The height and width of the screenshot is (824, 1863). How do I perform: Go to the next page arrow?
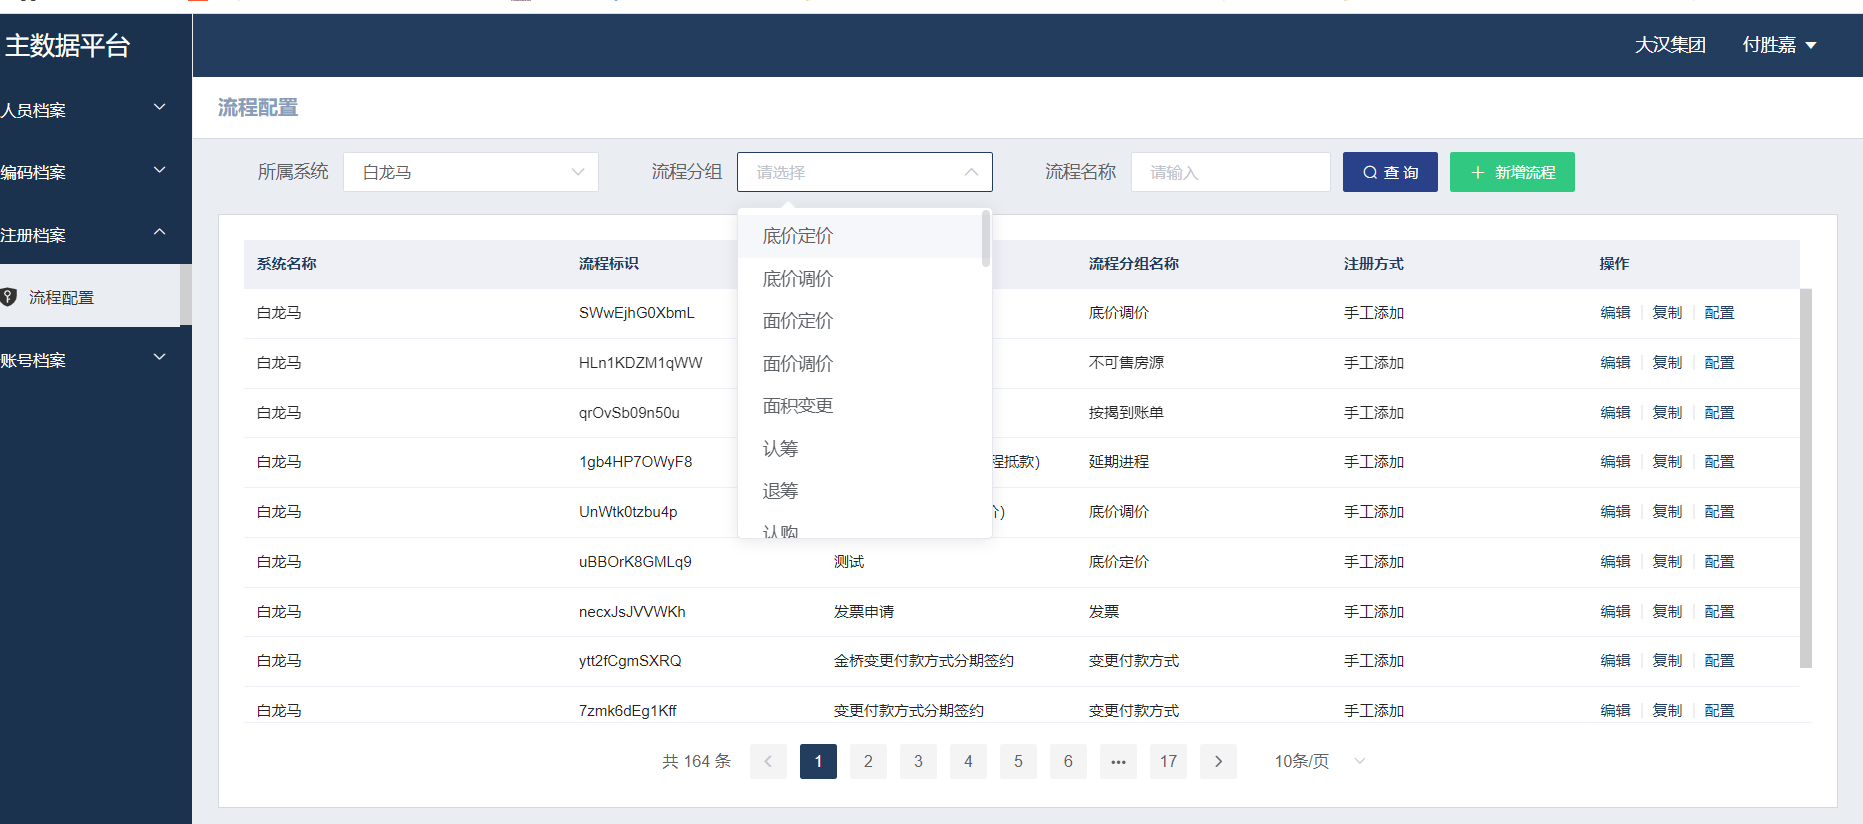click(1218, 761)
